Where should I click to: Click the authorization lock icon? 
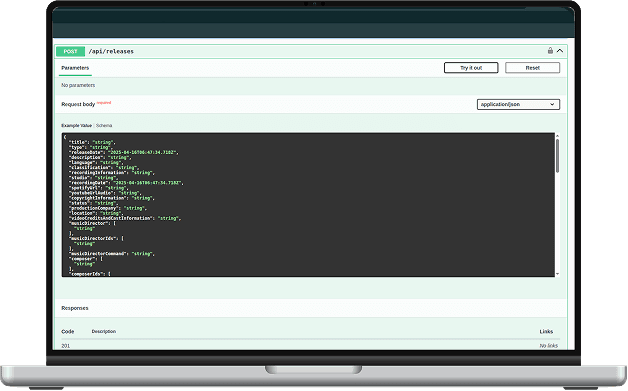point(550,50)
